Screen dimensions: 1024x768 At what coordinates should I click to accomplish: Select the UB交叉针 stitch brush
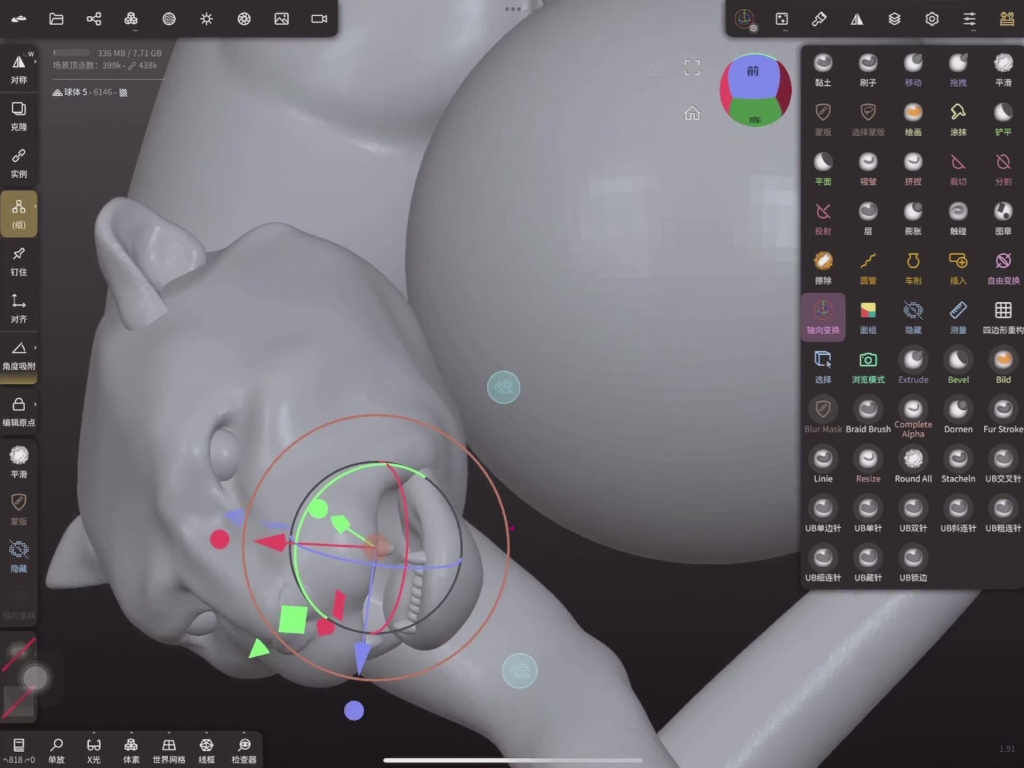[x=1003, y=466]
